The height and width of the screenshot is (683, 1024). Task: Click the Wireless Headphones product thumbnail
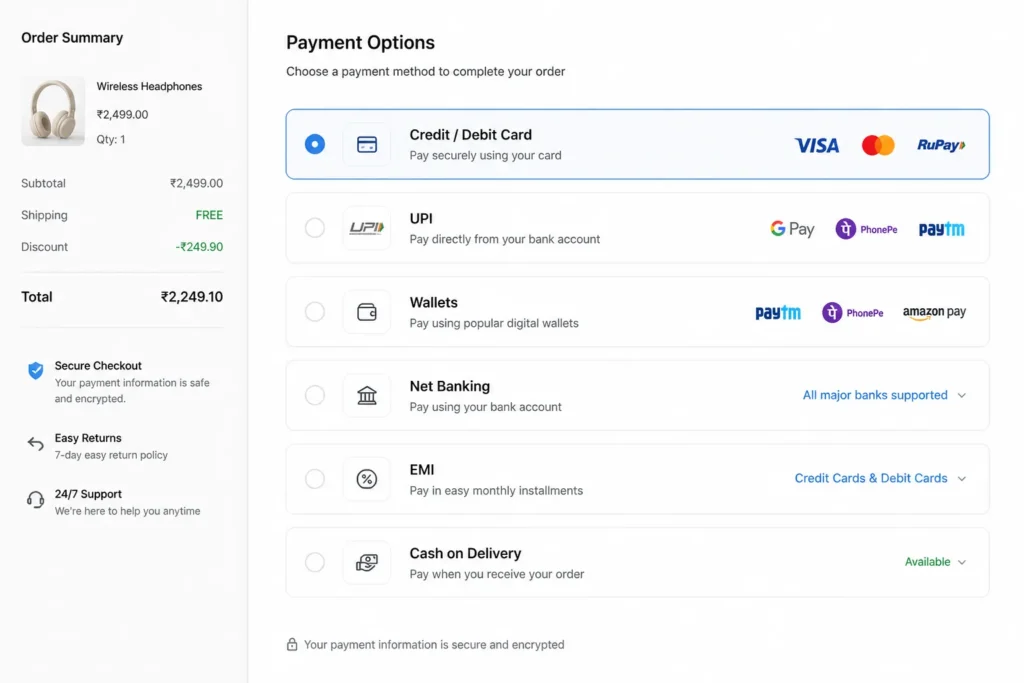[x=53, y=111]
